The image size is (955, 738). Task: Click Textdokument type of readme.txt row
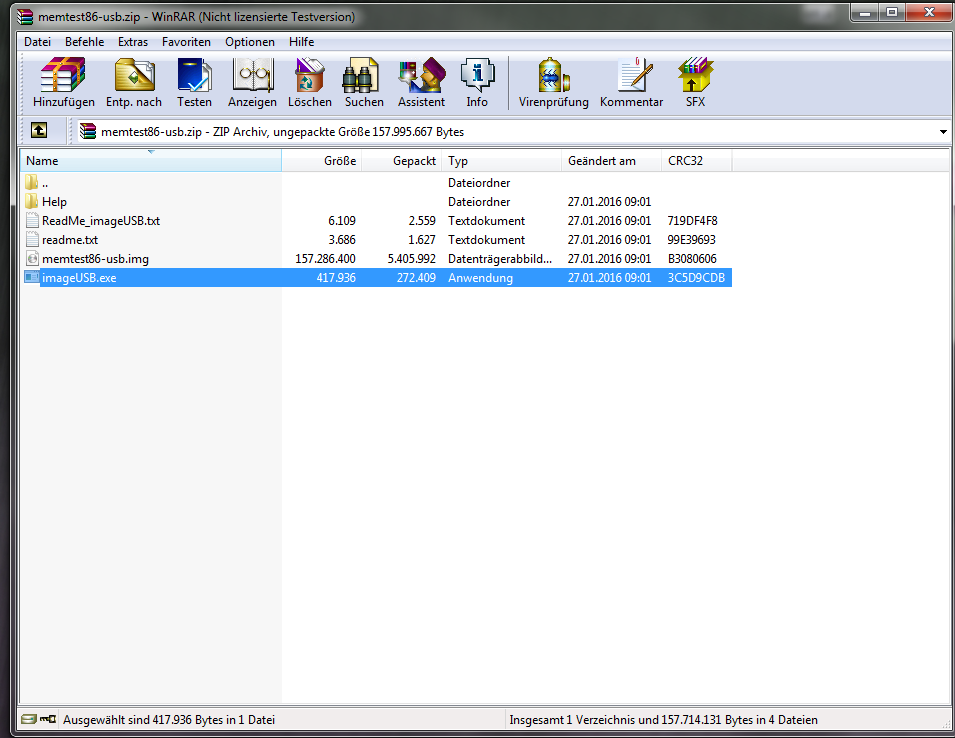(x=487, y=239)
